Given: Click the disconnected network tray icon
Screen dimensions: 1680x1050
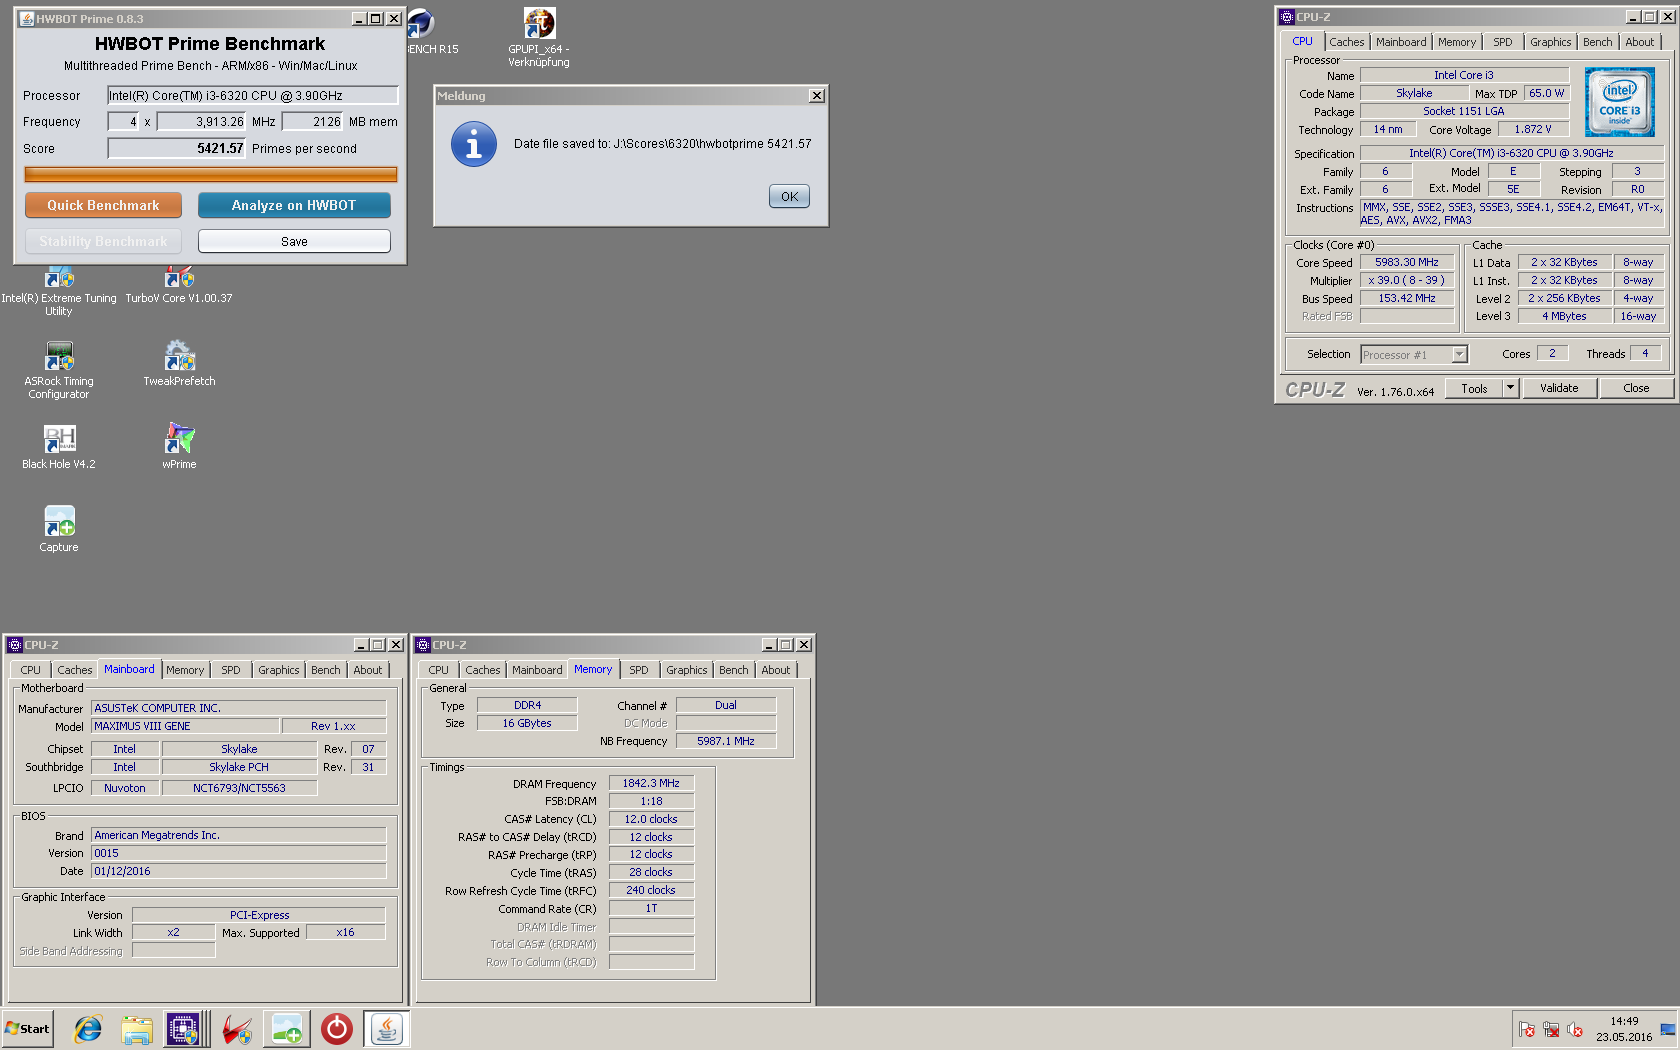Looking at the screenshot, I should click(1551, 1029).
